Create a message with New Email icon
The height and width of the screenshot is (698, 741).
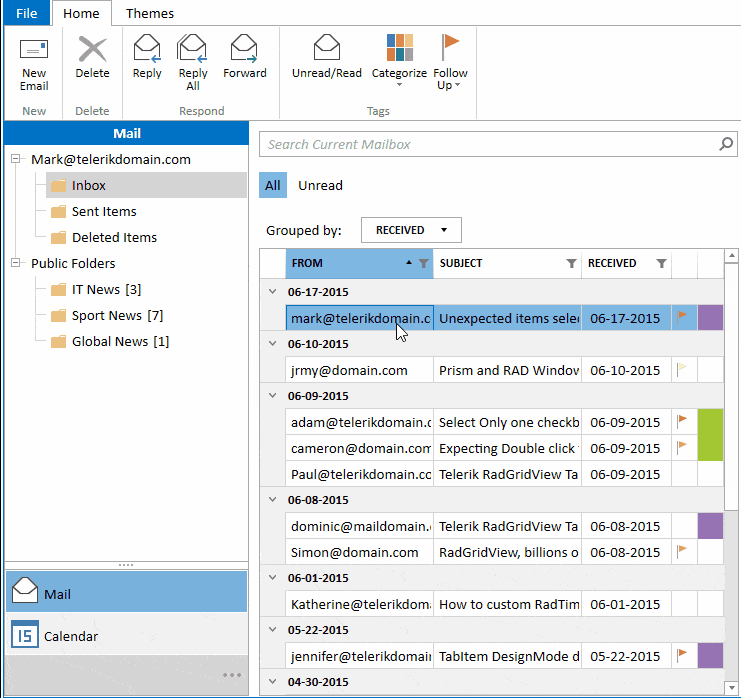pos(34,49)
